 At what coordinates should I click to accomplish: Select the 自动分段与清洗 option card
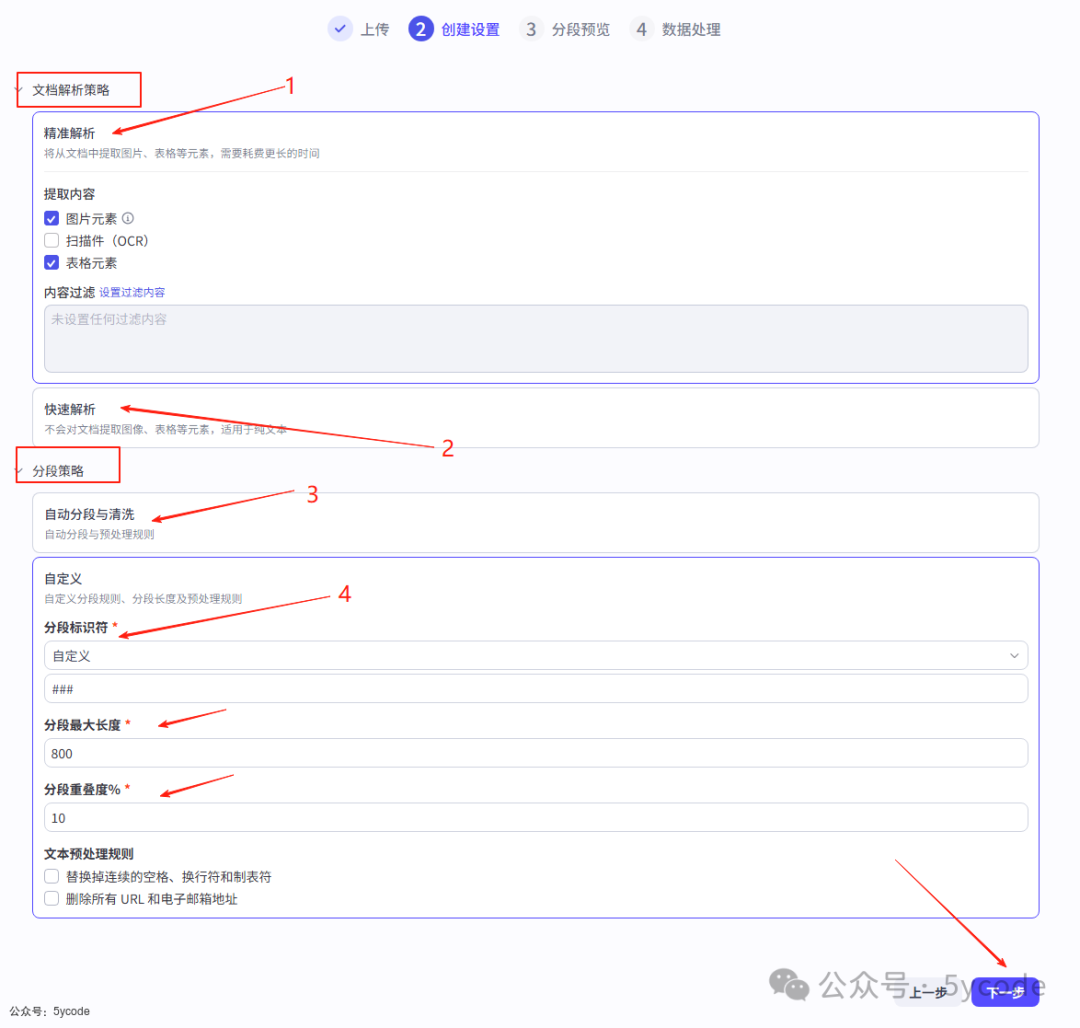click(x=535, y=523)
